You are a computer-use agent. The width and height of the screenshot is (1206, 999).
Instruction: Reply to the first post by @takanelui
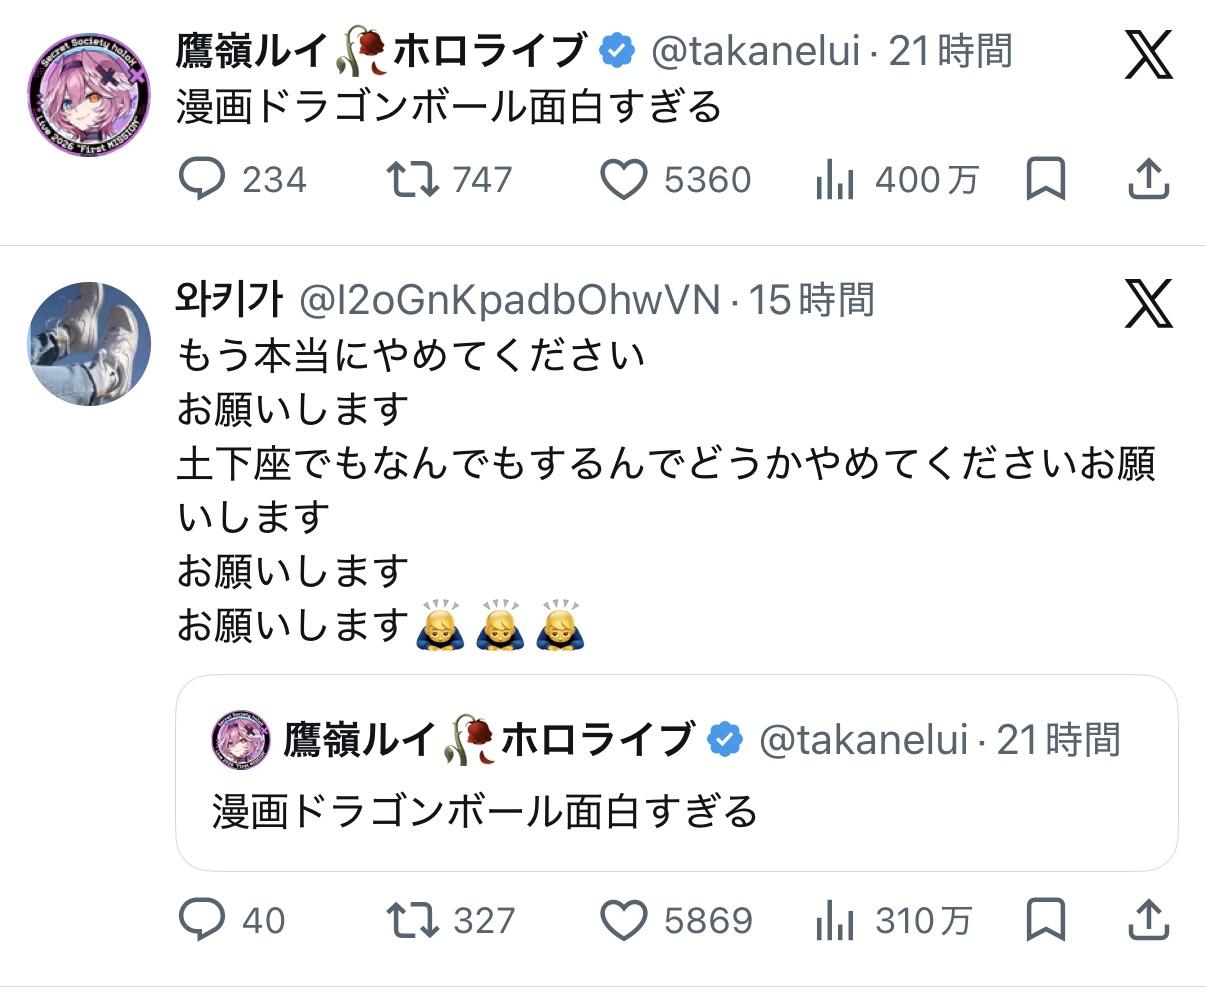pyautogui.click(x=202, y=180)
